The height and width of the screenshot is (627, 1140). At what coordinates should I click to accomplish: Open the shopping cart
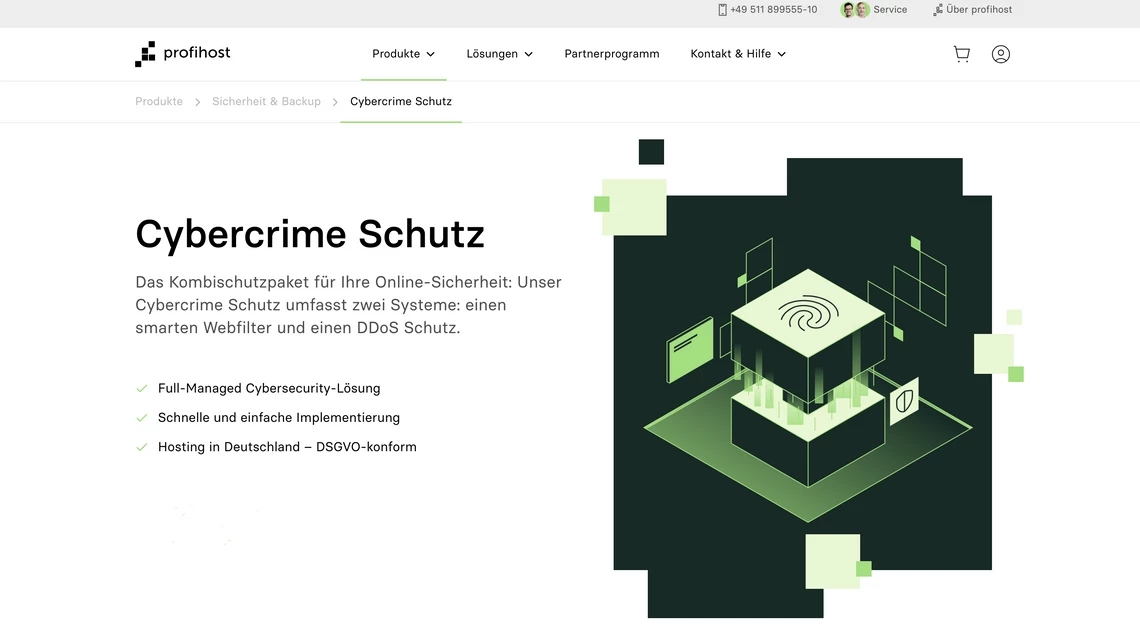961,54
